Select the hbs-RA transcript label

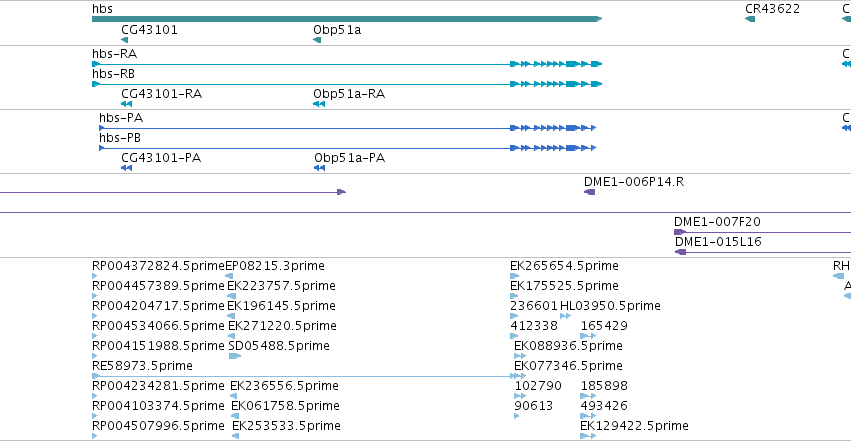point(115,54)
